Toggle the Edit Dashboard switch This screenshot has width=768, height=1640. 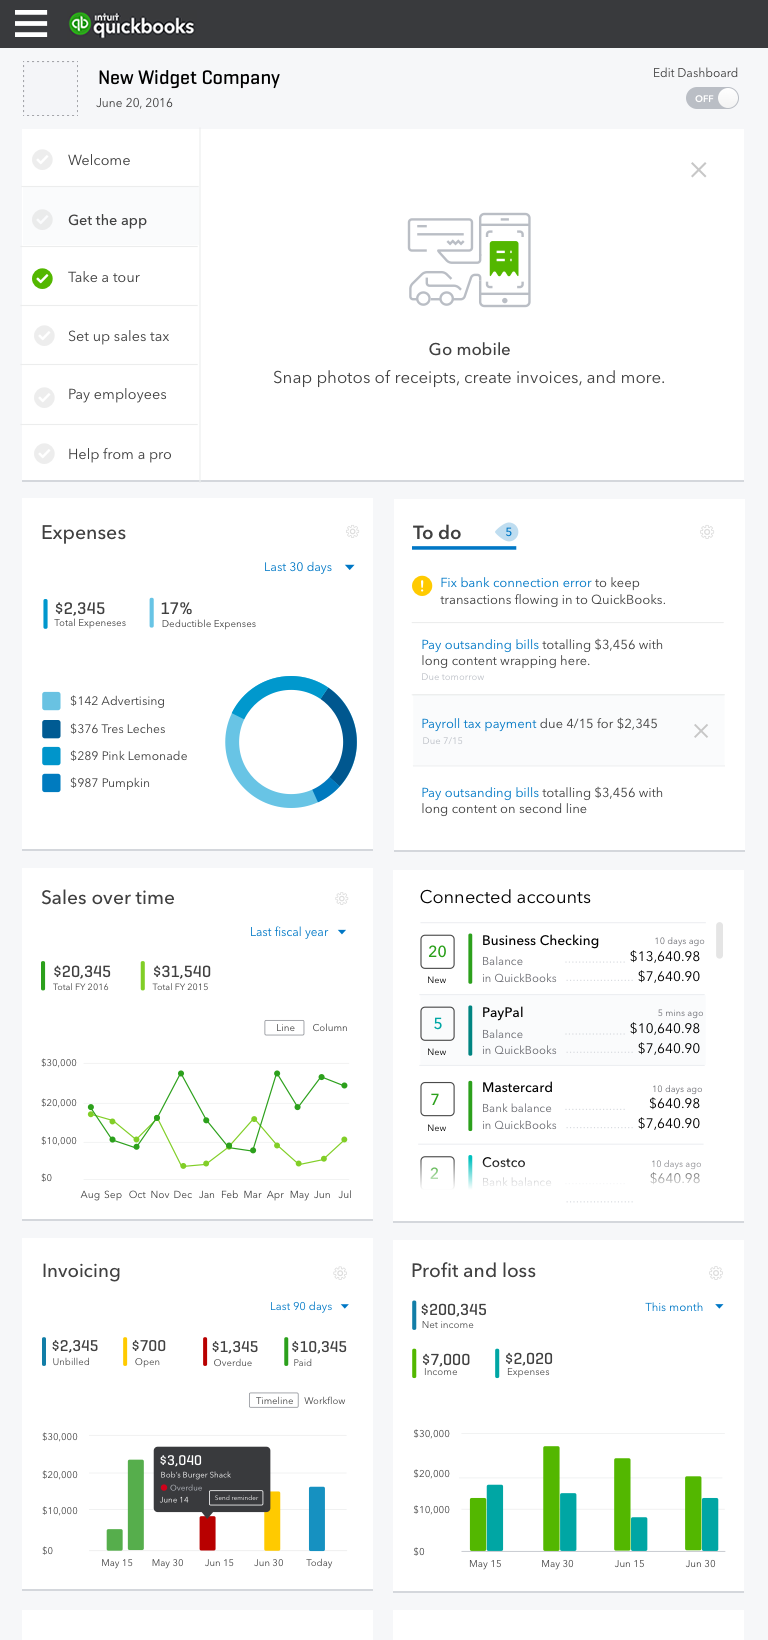(x=712, y=98)
